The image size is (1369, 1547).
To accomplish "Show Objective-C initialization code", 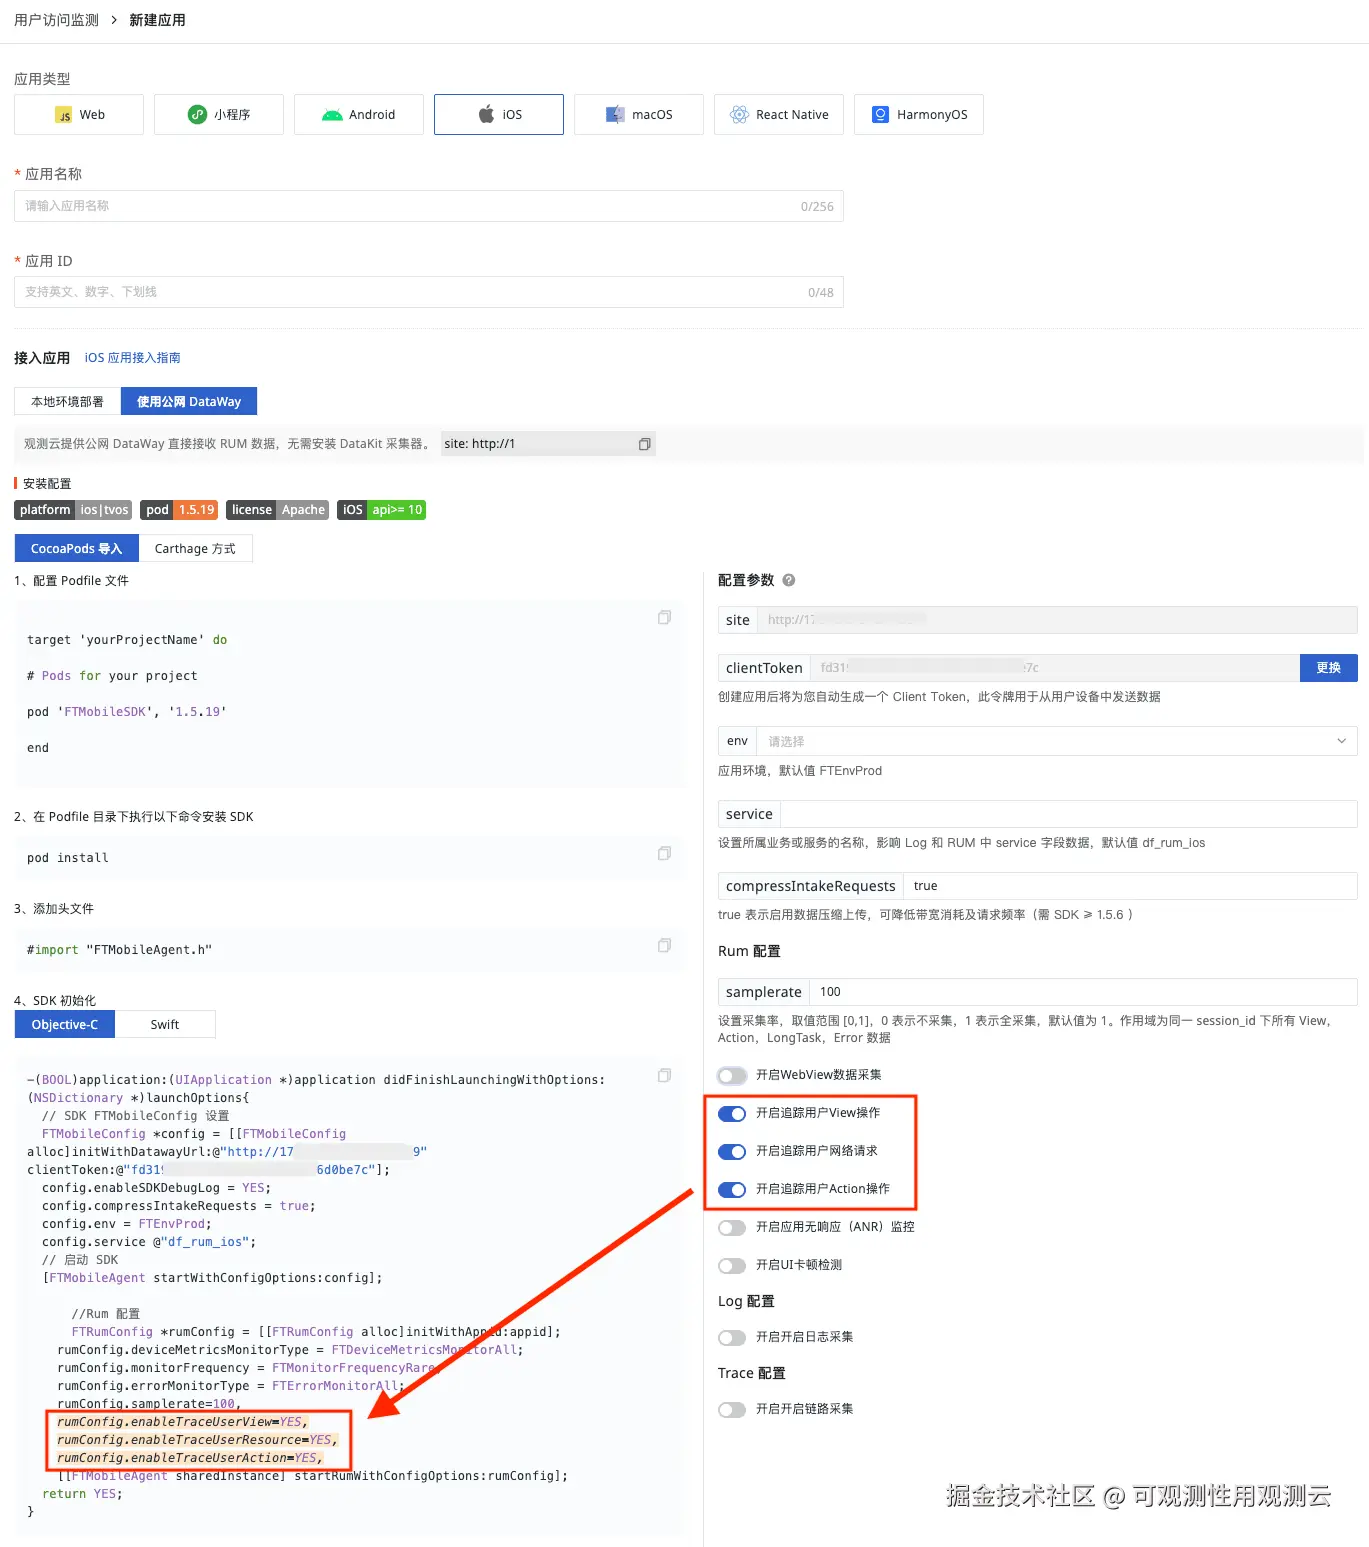I will coord(65,1025).
